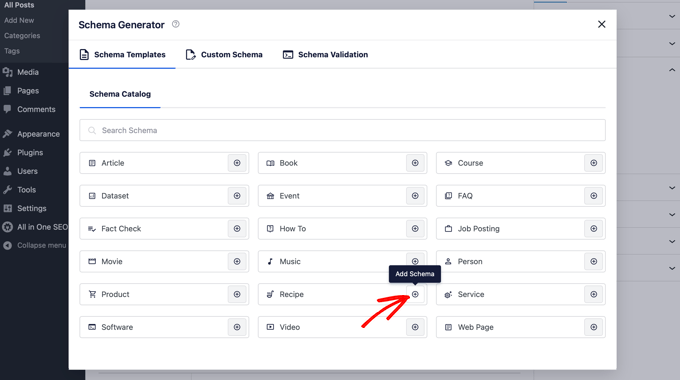Close the Schema Generator modal
Screen dimensions: 680x380
602,24
